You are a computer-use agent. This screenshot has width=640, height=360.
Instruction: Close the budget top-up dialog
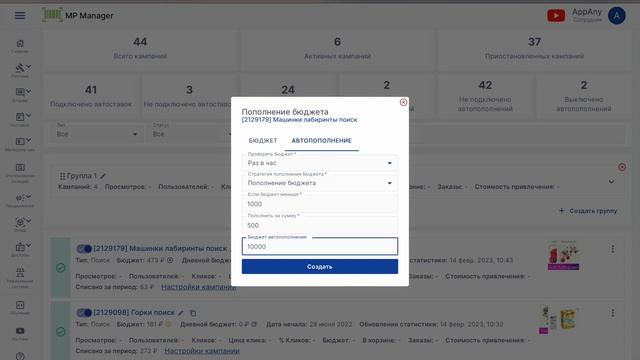click(x=403, y=102)
